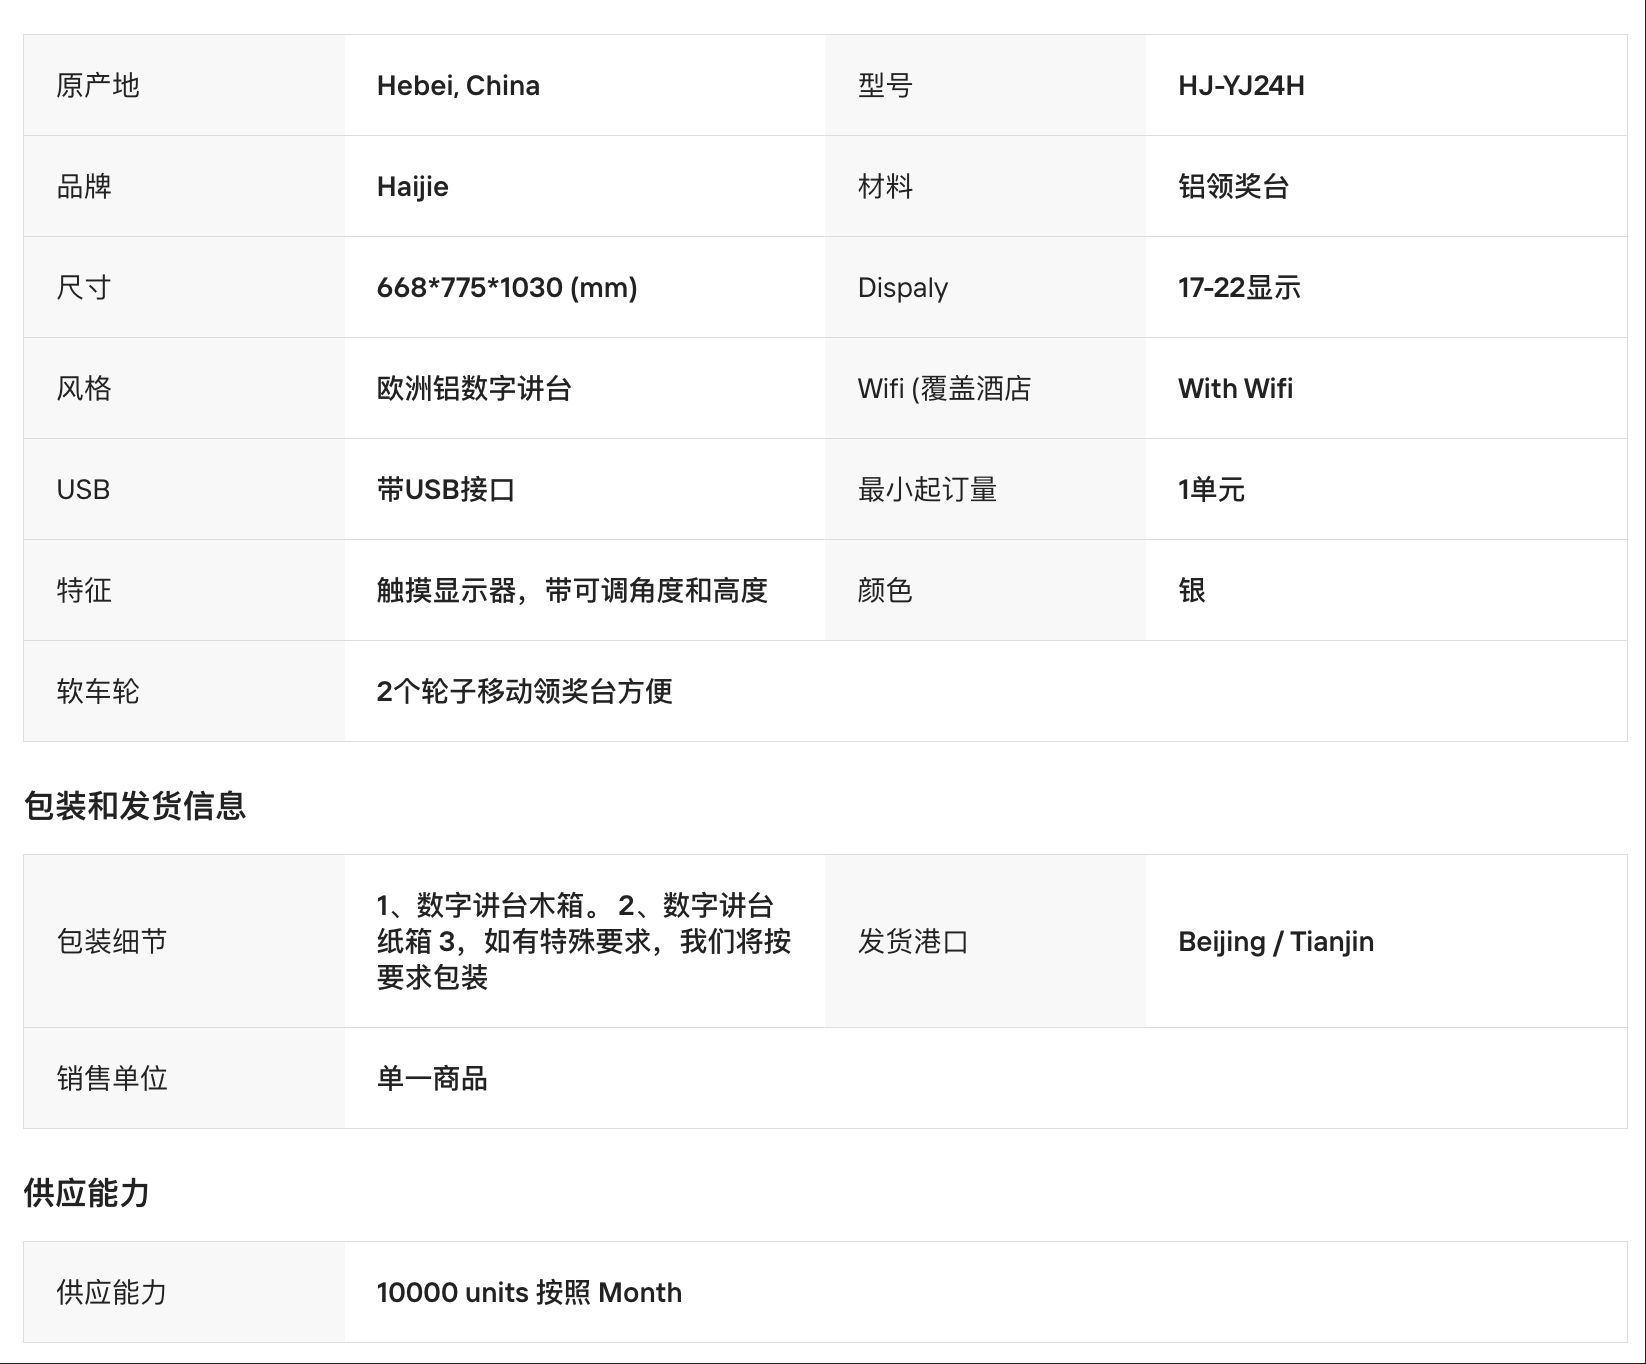Select the 'Beijing / Tianjin' port value
Screen dimensions: 1646x1364
[x=1276, y=942]
